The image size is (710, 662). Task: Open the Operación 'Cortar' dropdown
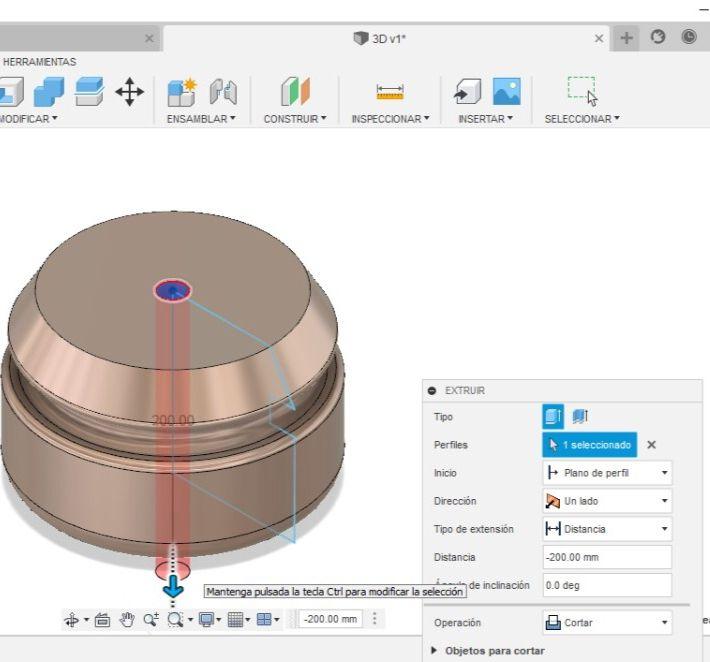607,623
